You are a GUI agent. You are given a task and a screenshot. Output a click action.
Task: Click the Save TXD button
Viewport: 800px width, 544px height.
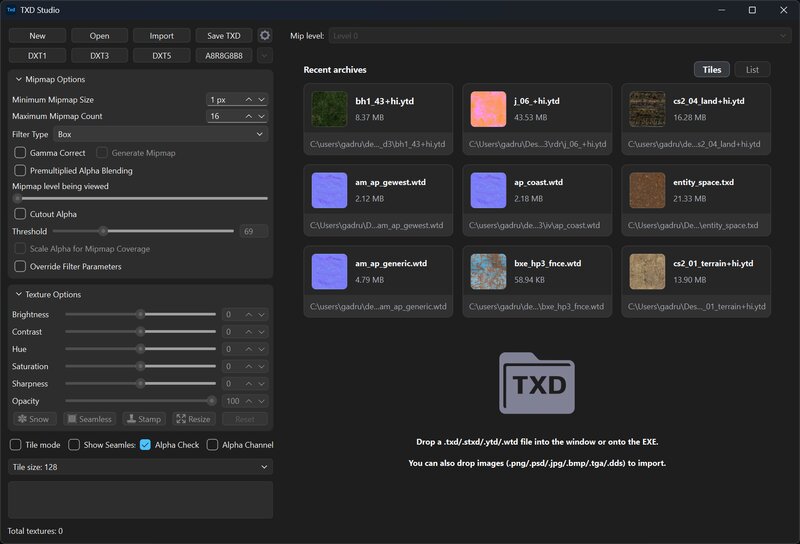tap(224, 35)
